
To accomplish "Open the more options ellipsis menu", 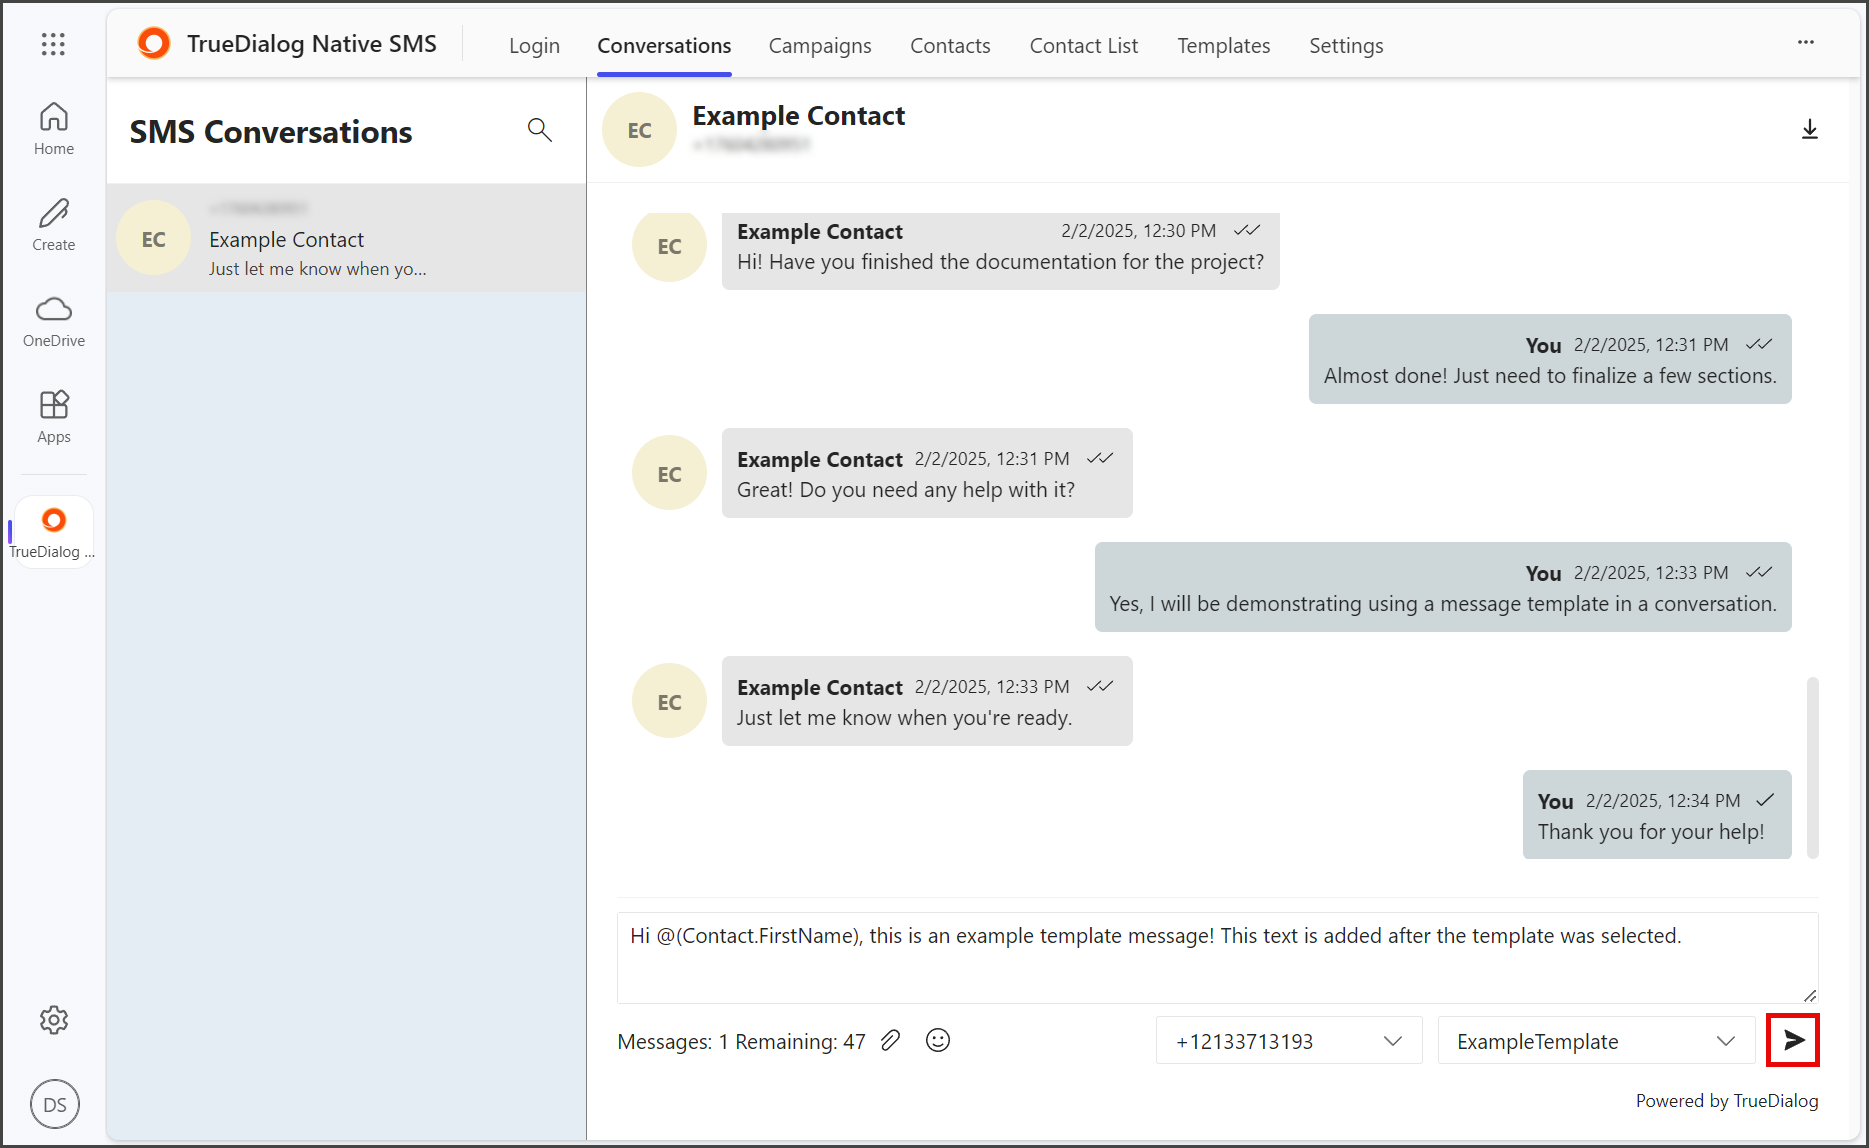I will pos(1806,42).
